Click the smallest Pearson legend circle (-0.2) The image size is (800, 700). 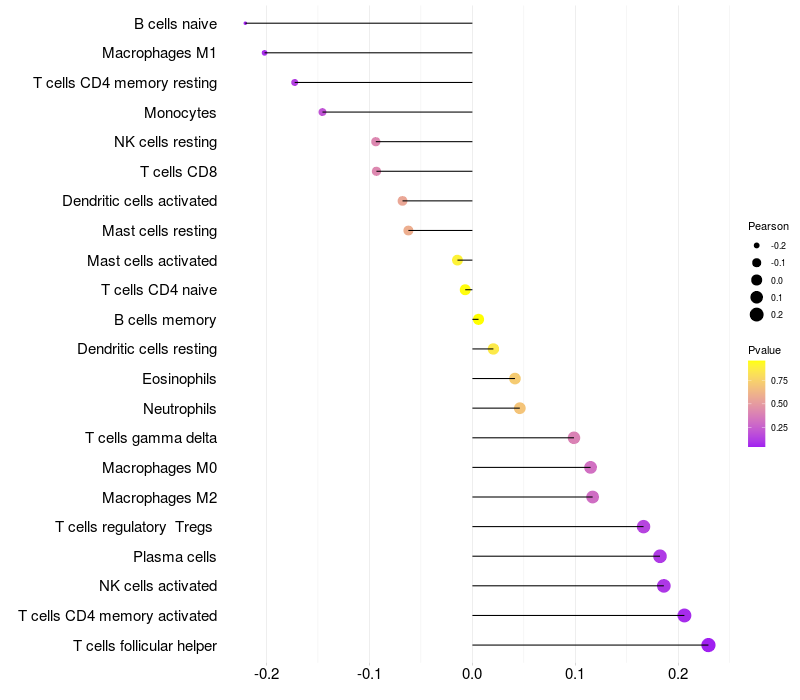coord(757,245)
